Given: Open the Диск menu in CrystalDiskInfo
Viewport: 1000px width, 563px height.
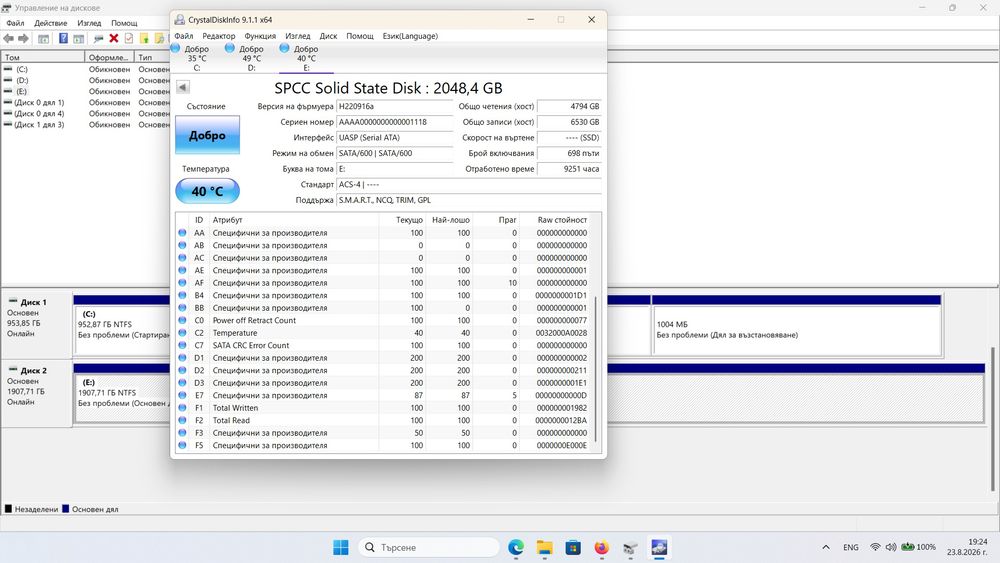Looking at the screenshot, I should click(328, 36).
